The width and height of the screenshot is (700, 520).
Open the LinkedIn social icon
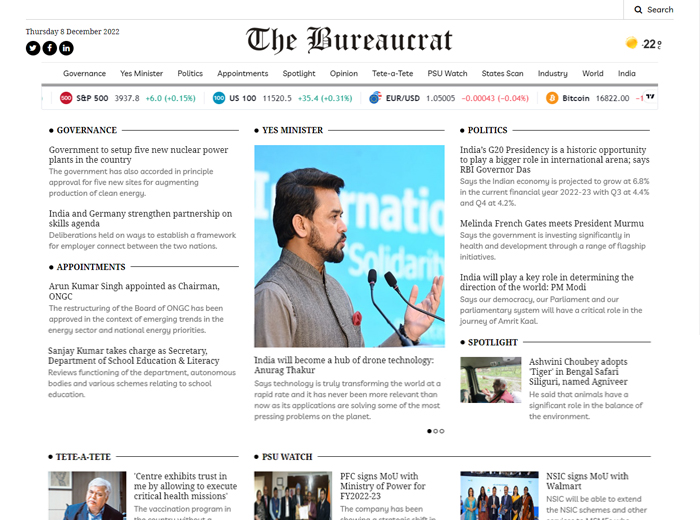coord(66,48)
